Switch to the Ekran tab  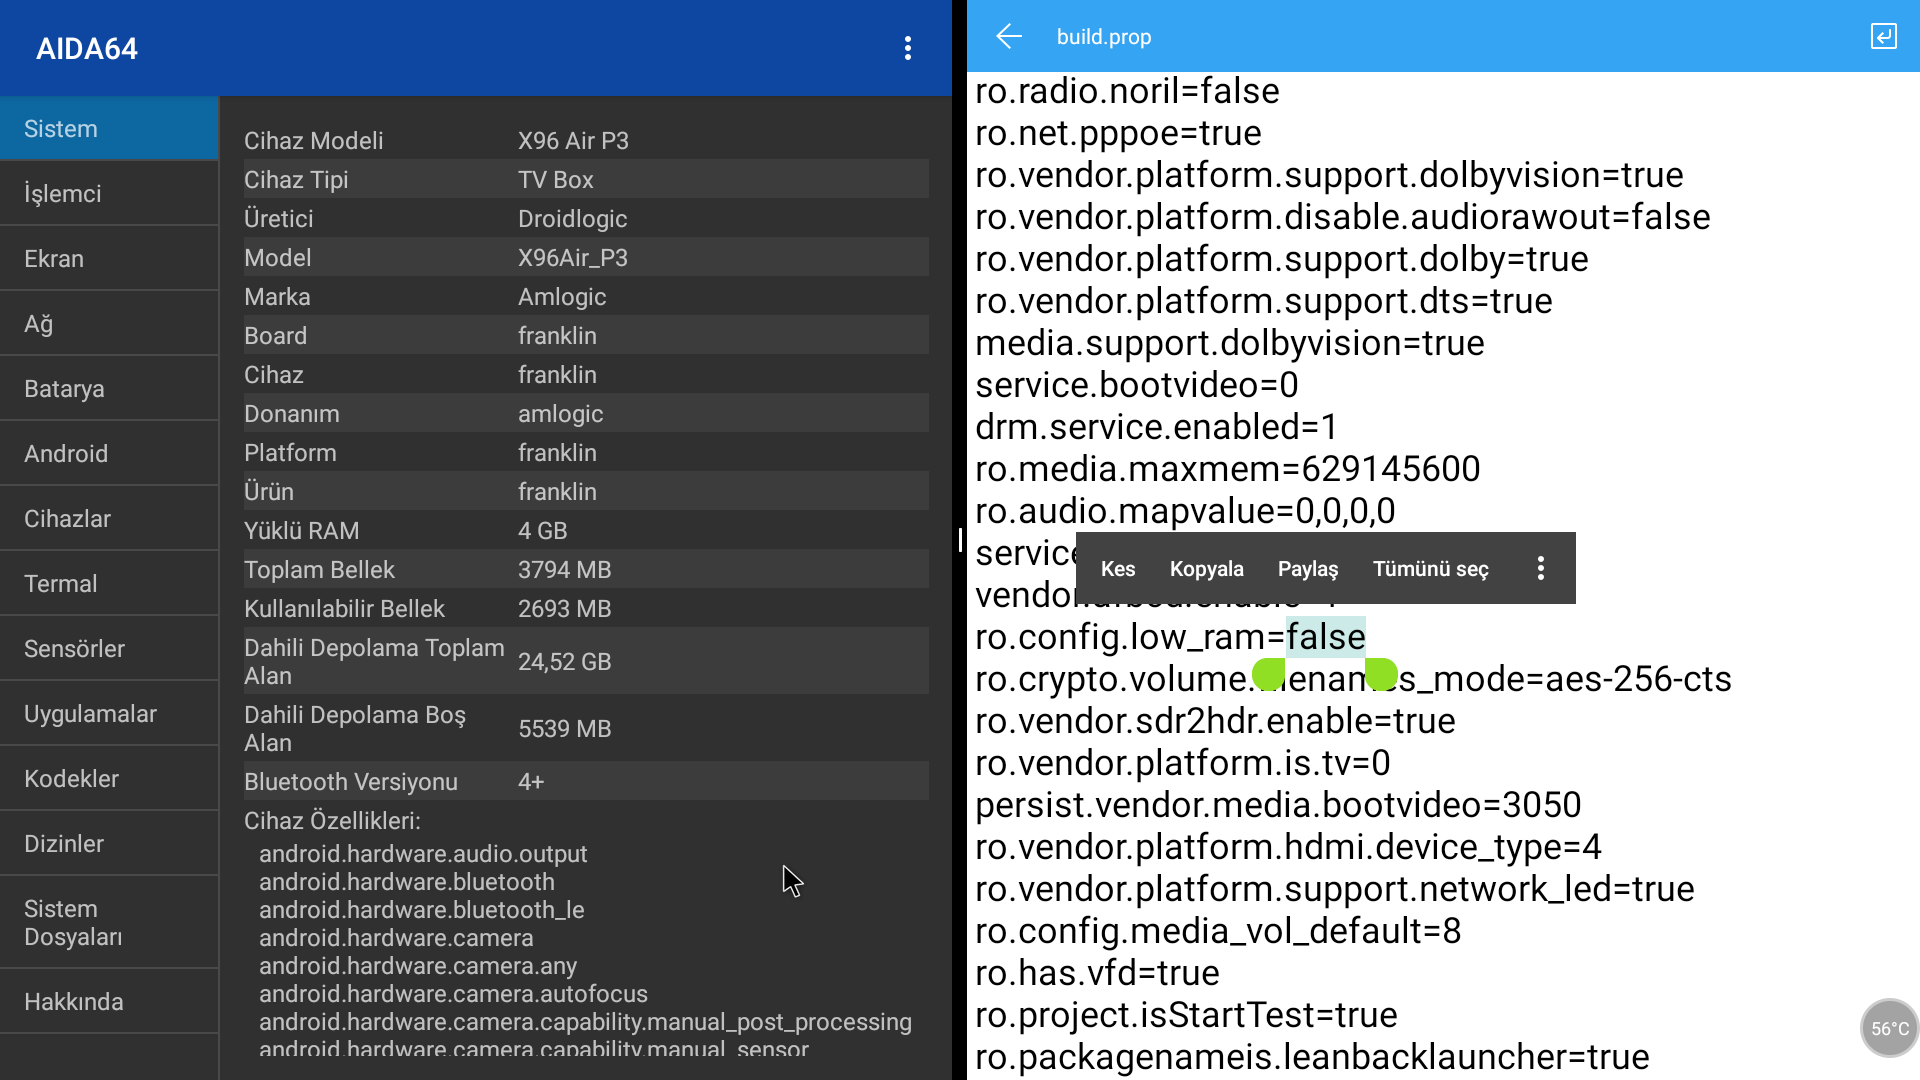pyautogui.click(x=109, y=259)
